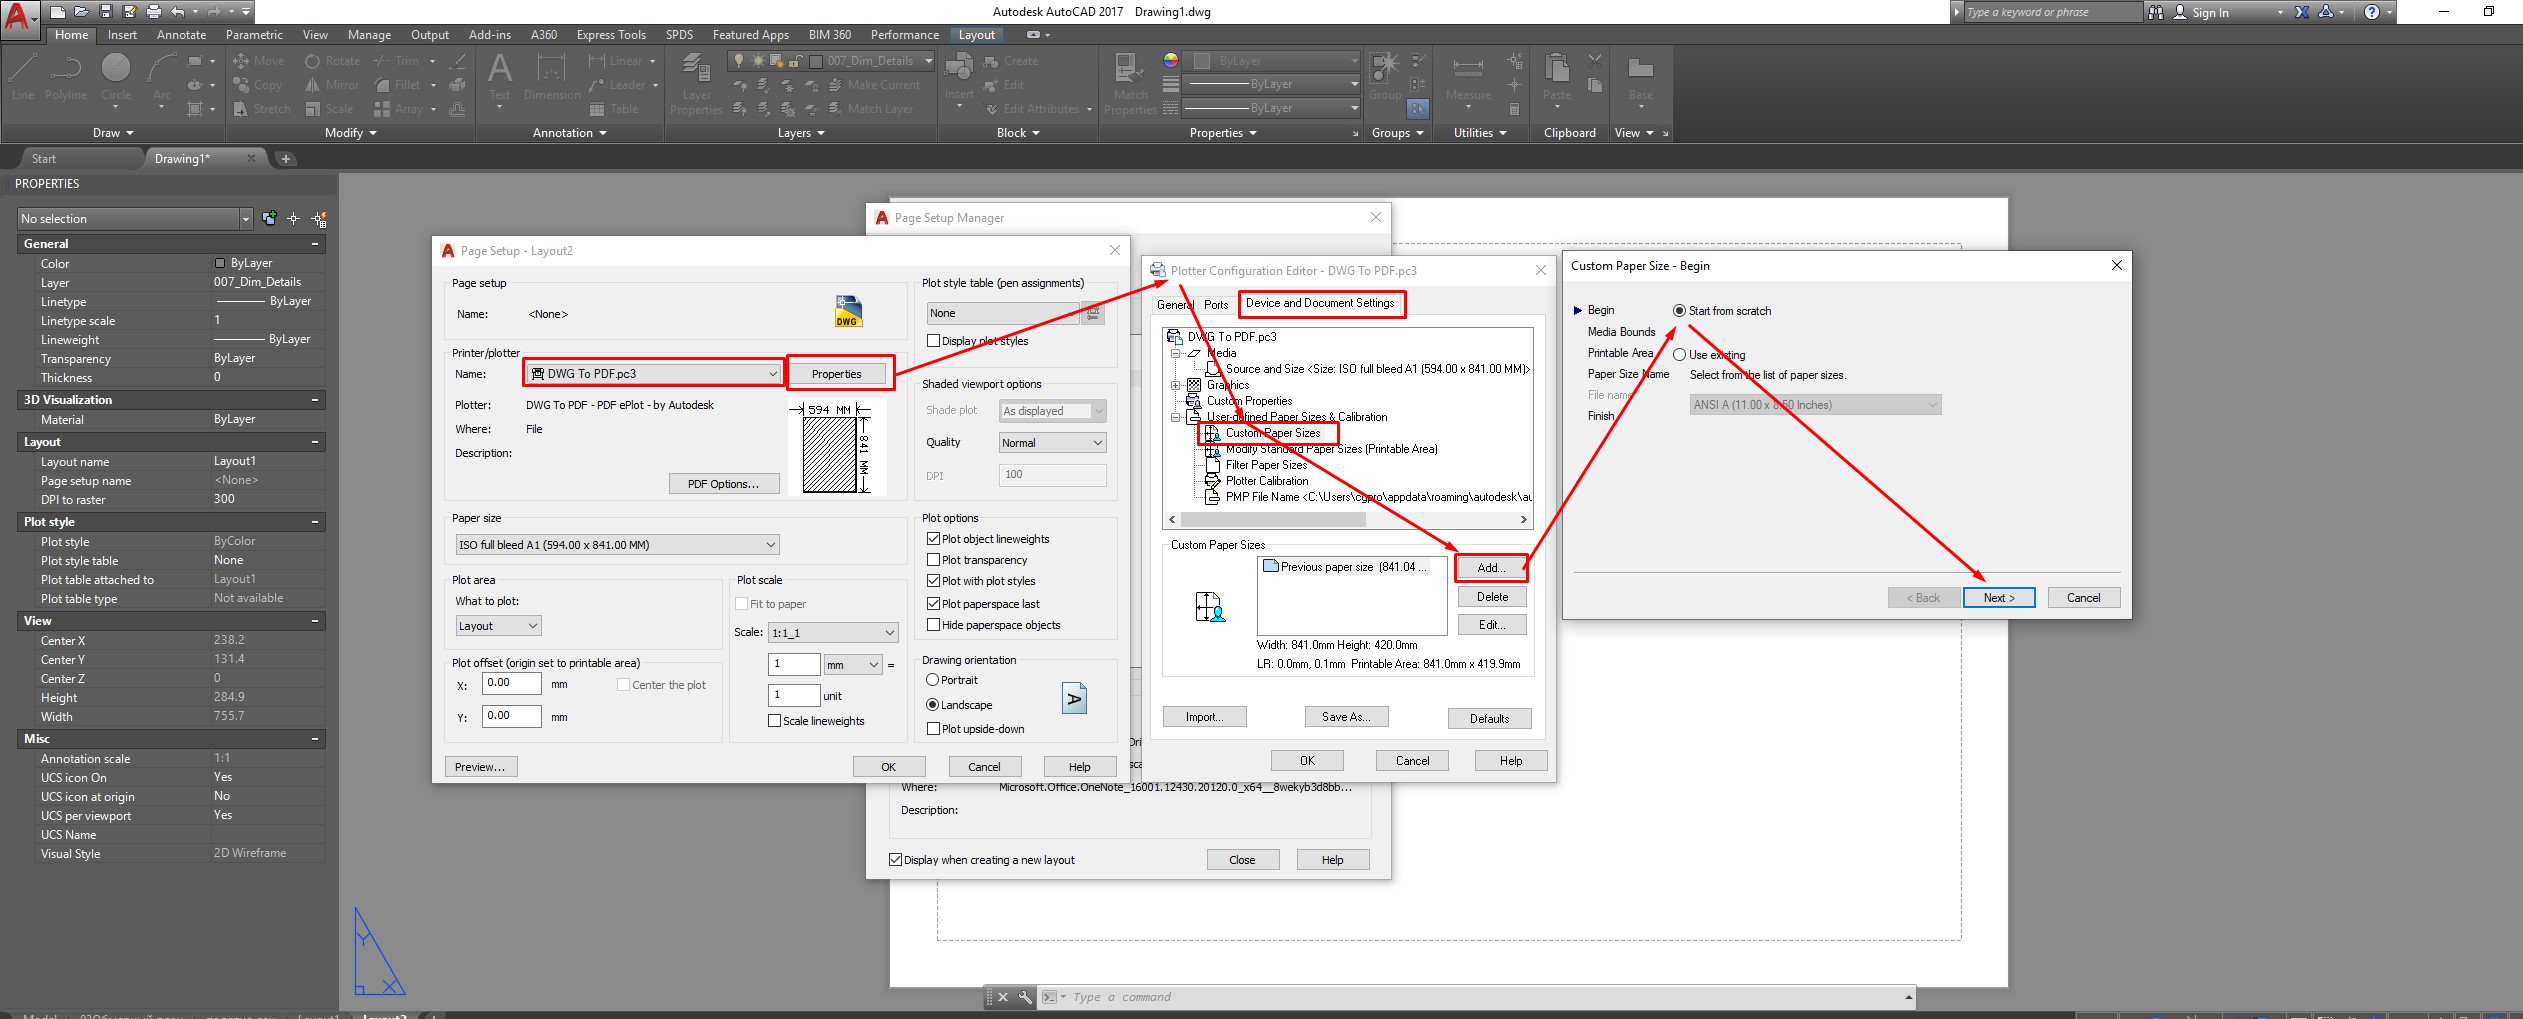Click the Undo arrow in quick access toolbar
Screen dimensions: 2523x1019
pos(177,12)
